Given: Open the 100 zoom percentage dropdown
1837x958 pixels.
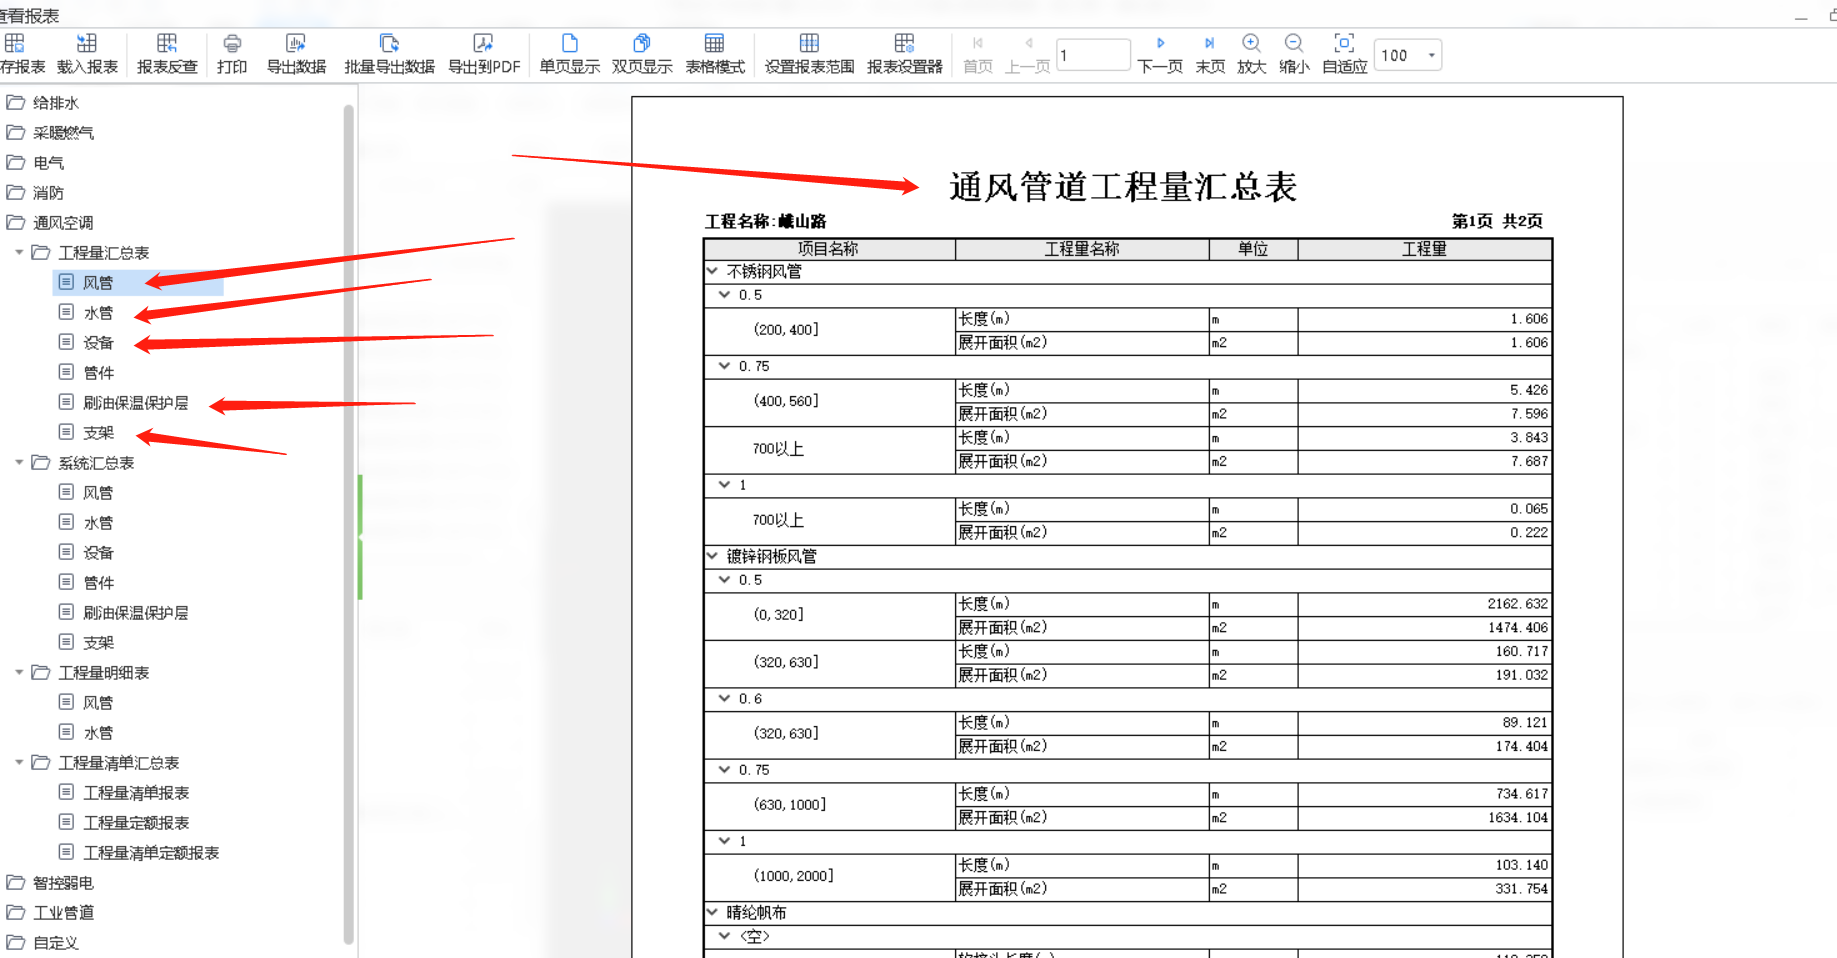Looking at the screenshot, I should click(x=1432, y=55).
